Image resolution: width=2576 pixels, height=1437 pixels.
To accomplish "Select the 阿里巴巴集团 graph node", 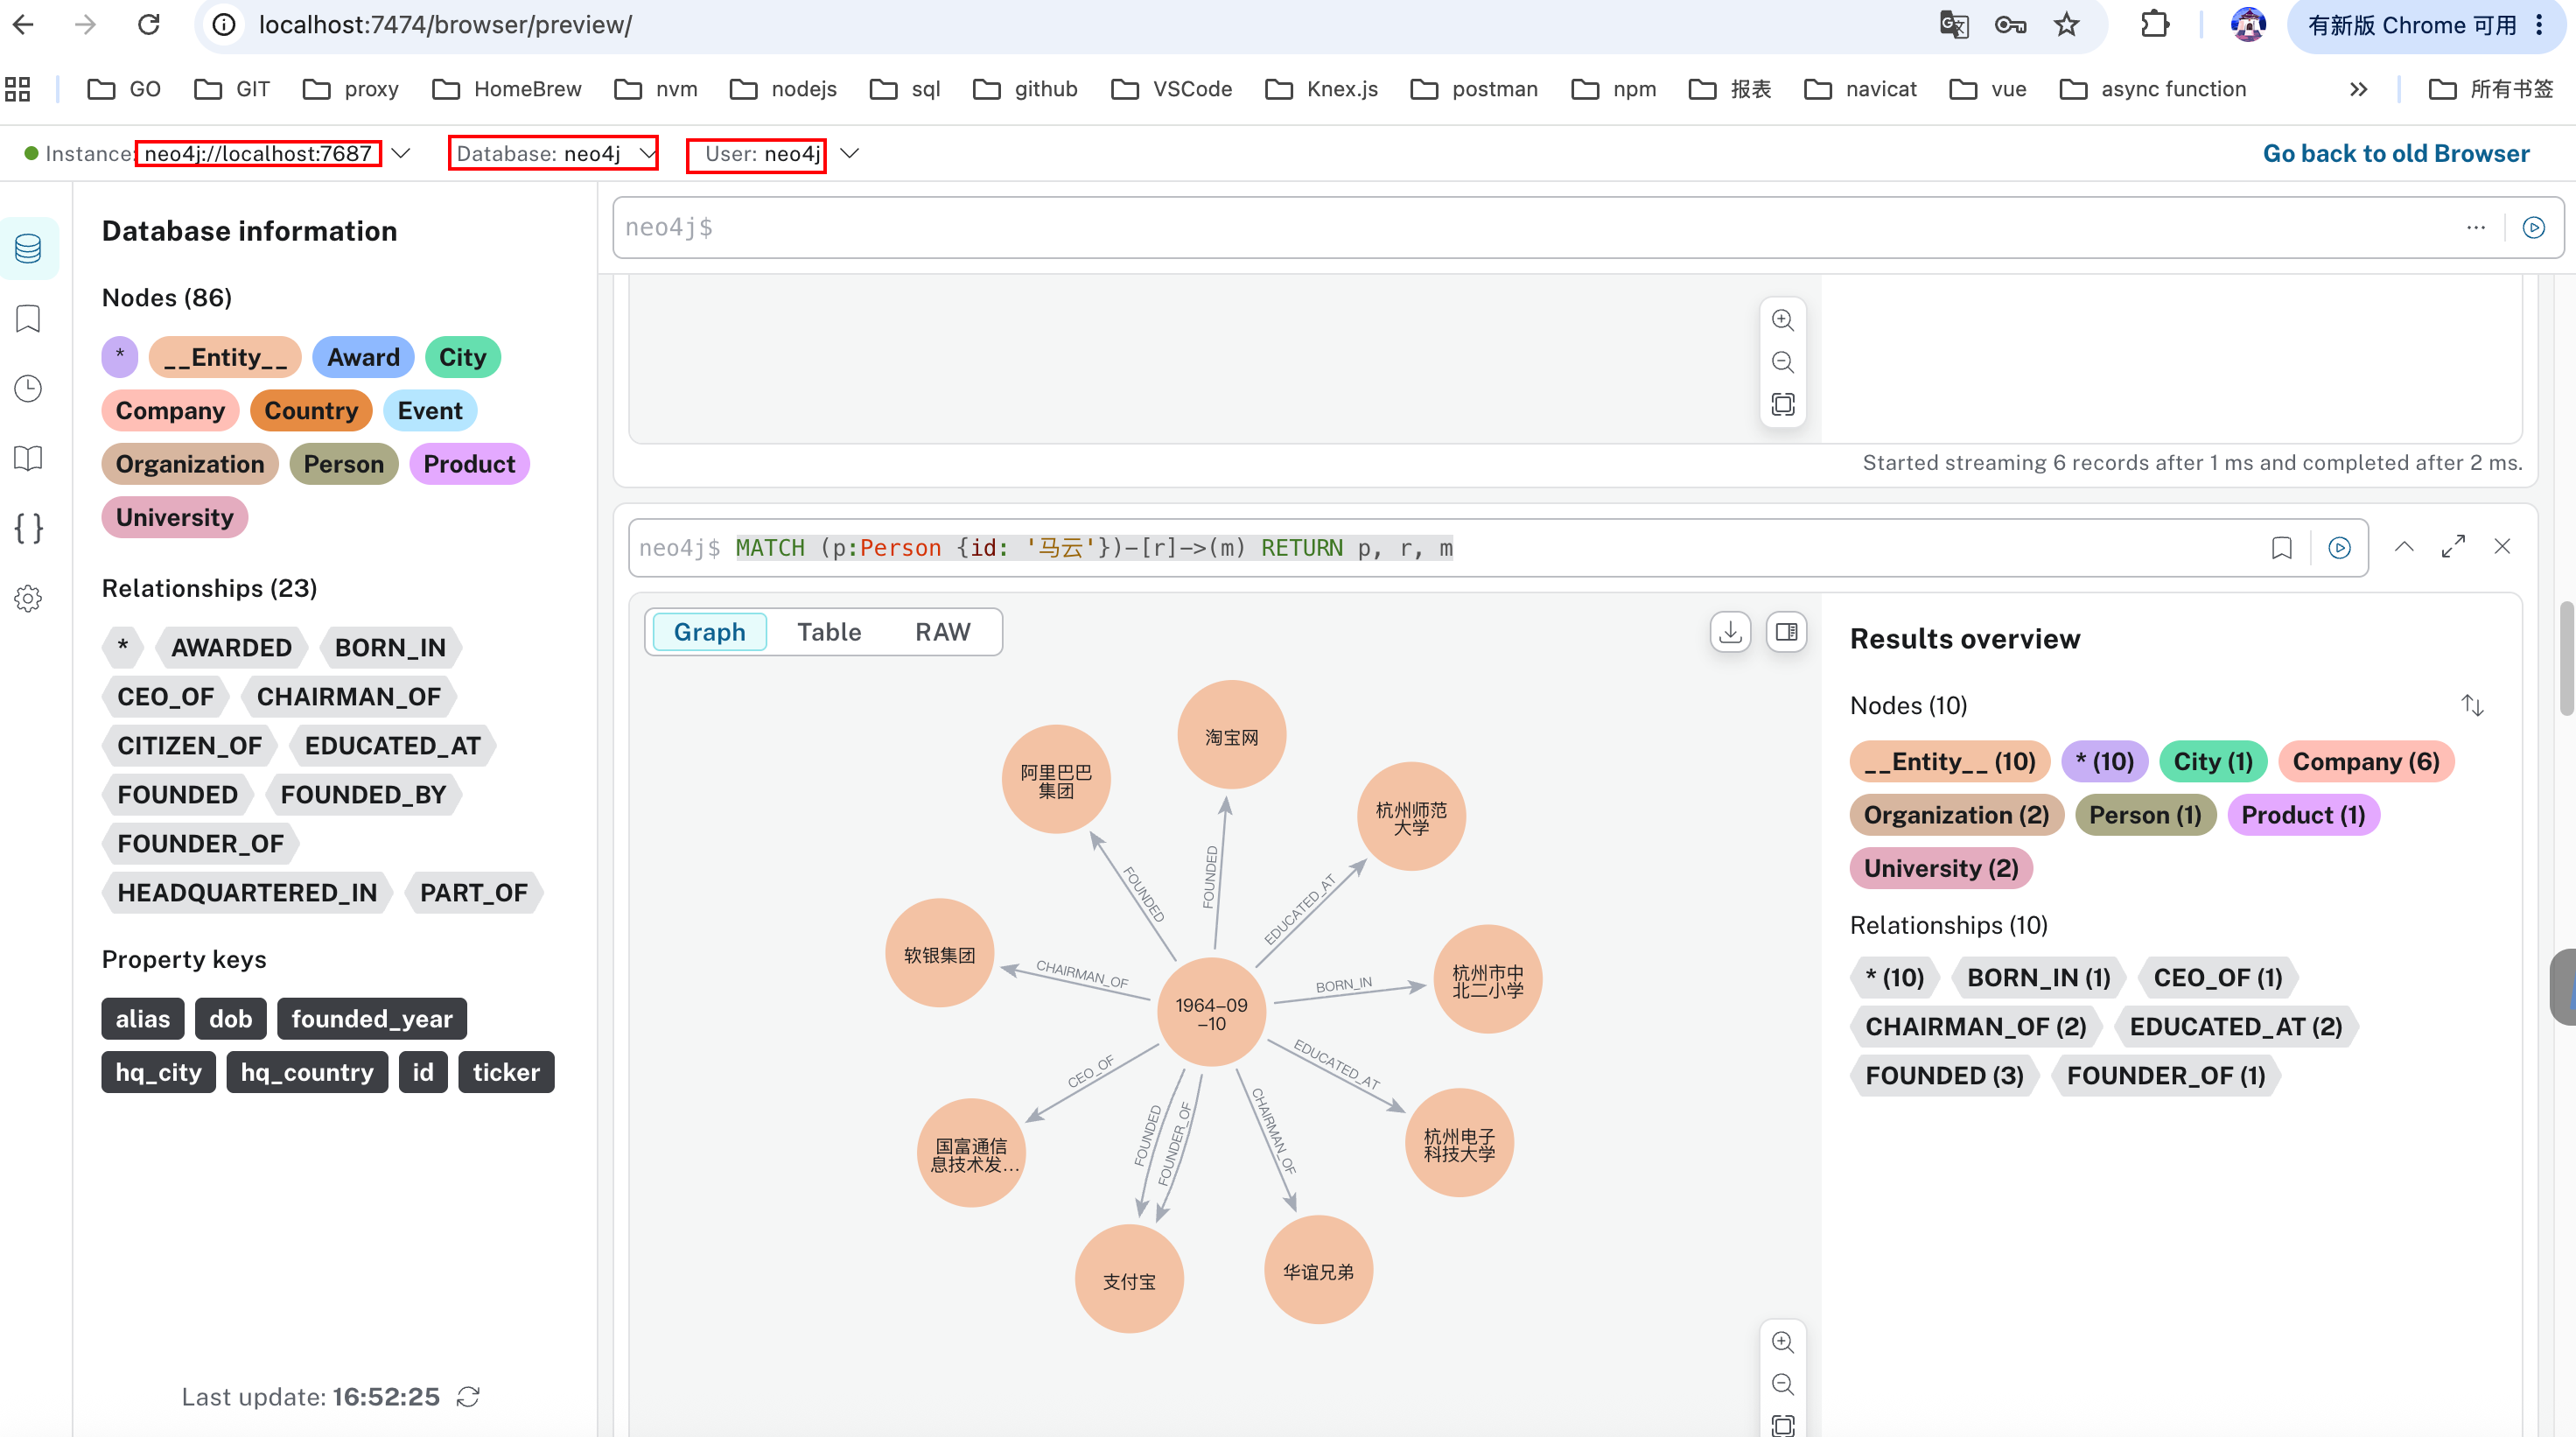I will (1056, 780).
